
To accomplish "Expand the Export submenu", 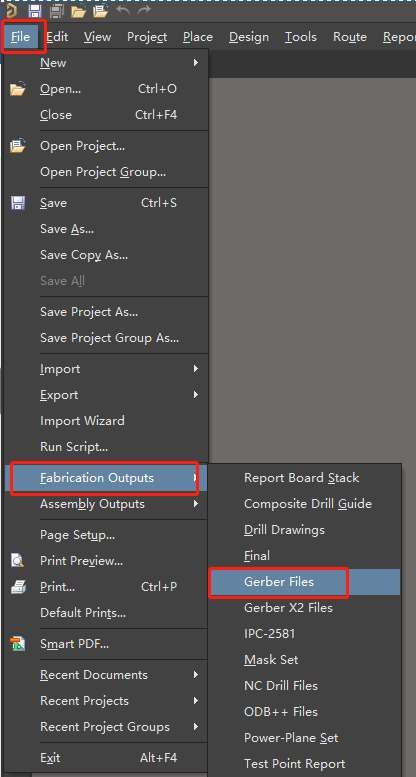I will click(x=106, y=395).
